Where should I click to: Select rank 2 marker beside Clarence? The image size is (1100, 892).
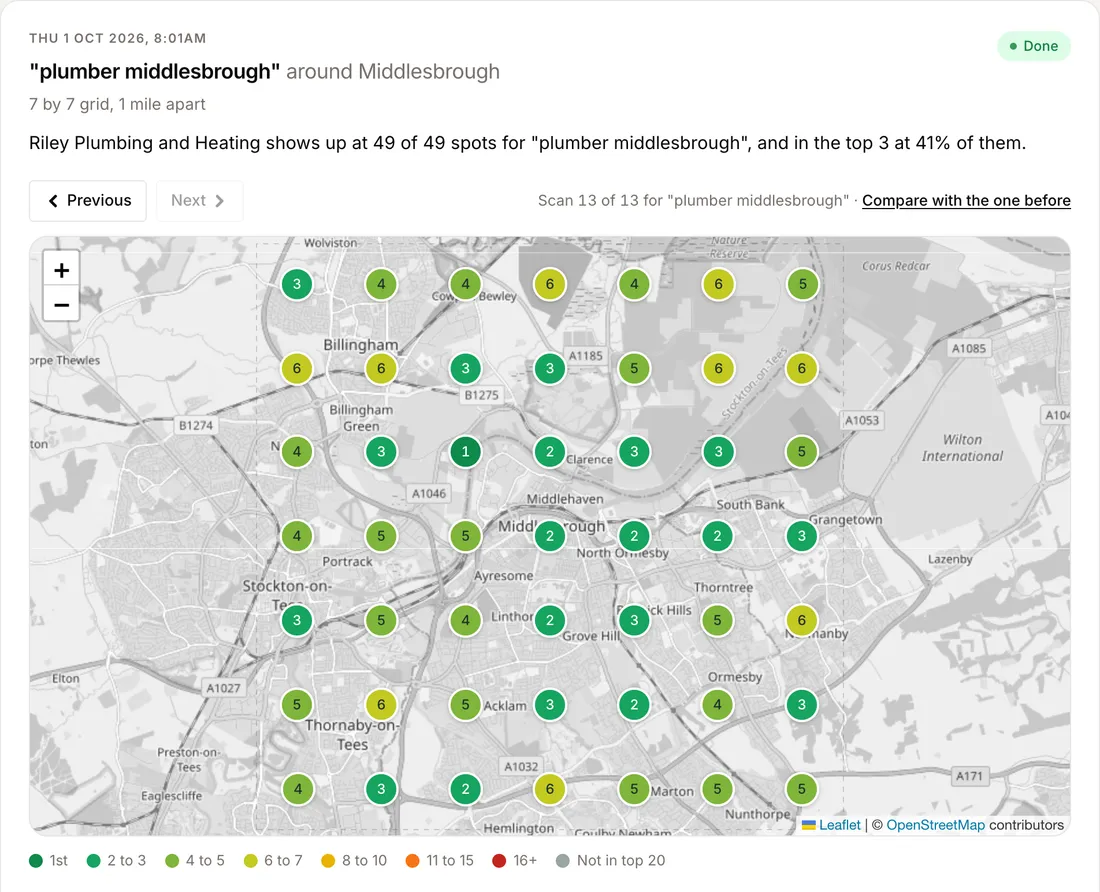tap(549, 452)
